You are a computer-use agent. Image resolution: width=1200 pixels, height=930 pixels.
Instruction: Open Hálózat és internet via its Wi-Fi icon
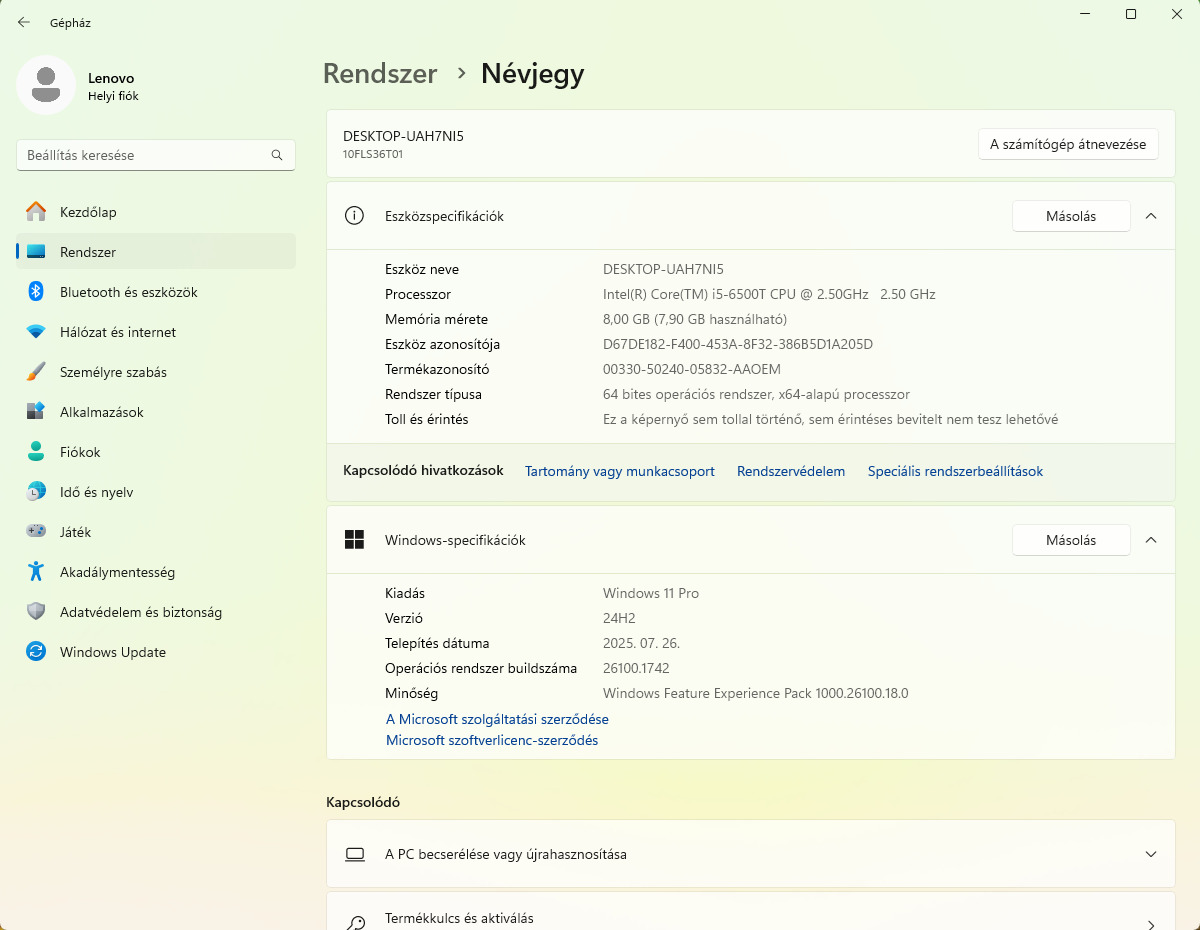36,332
